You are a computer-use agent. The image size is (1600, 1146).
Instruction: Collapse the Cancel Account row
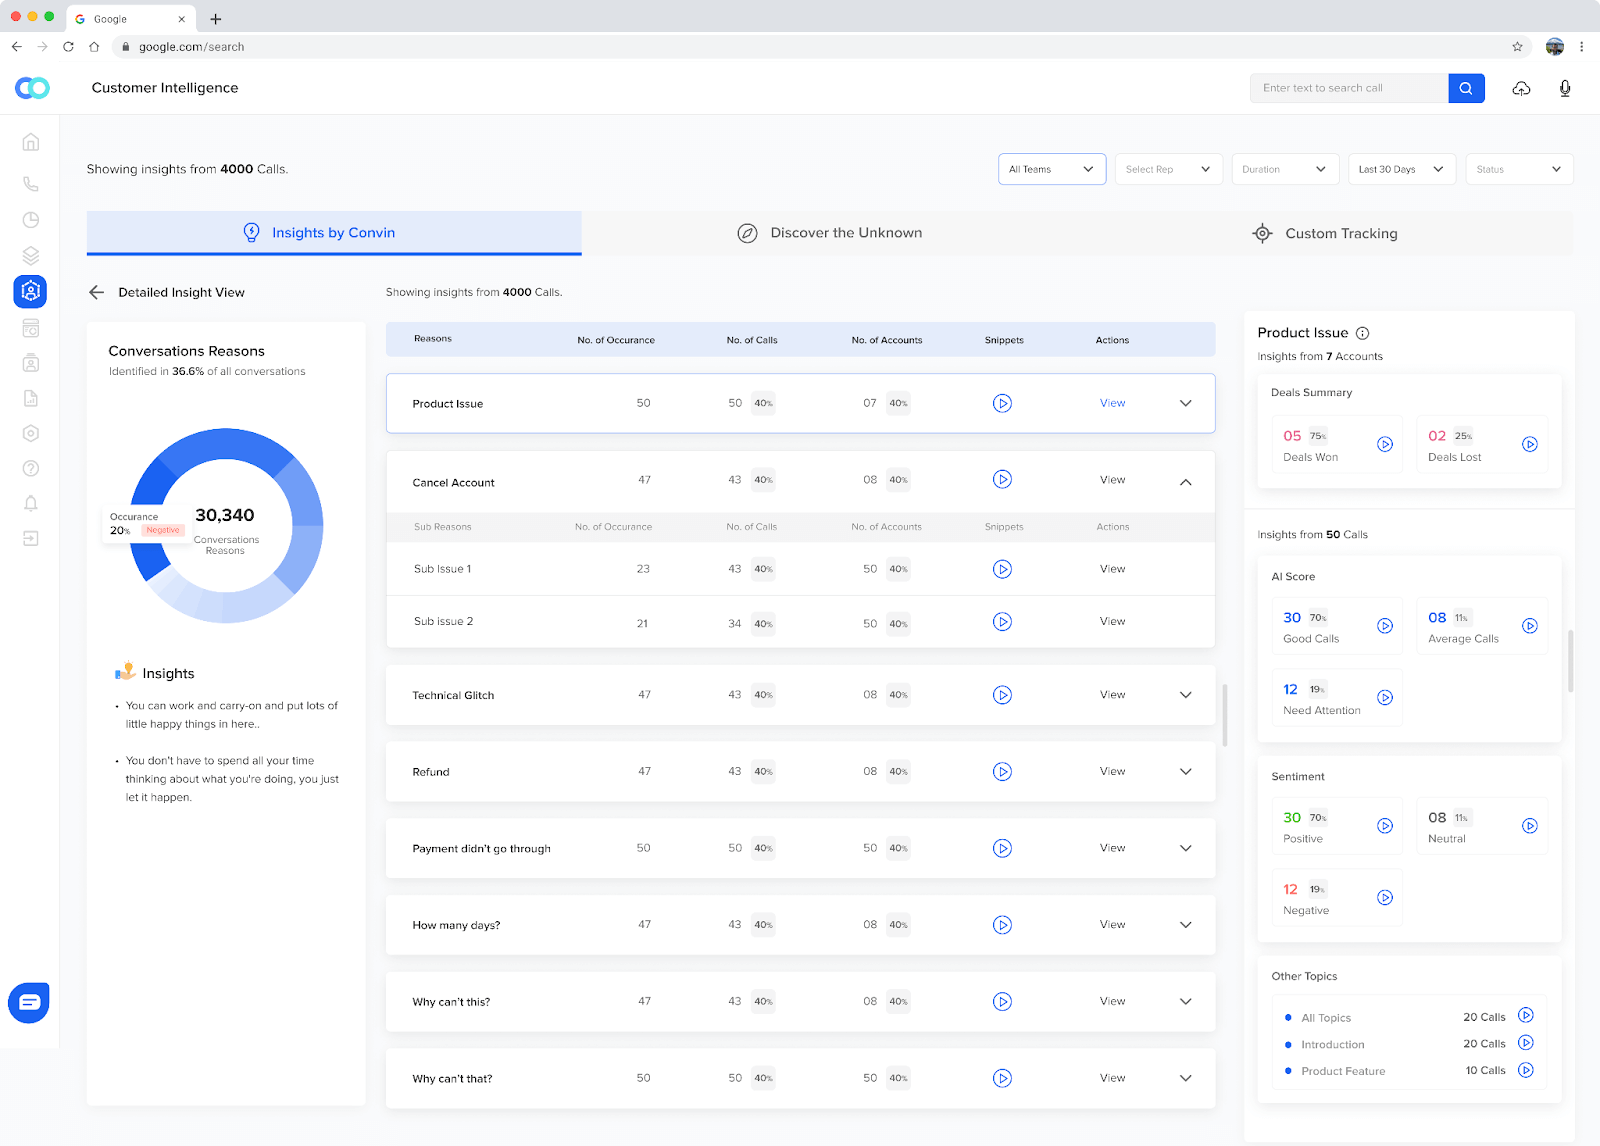point(1185,481)
